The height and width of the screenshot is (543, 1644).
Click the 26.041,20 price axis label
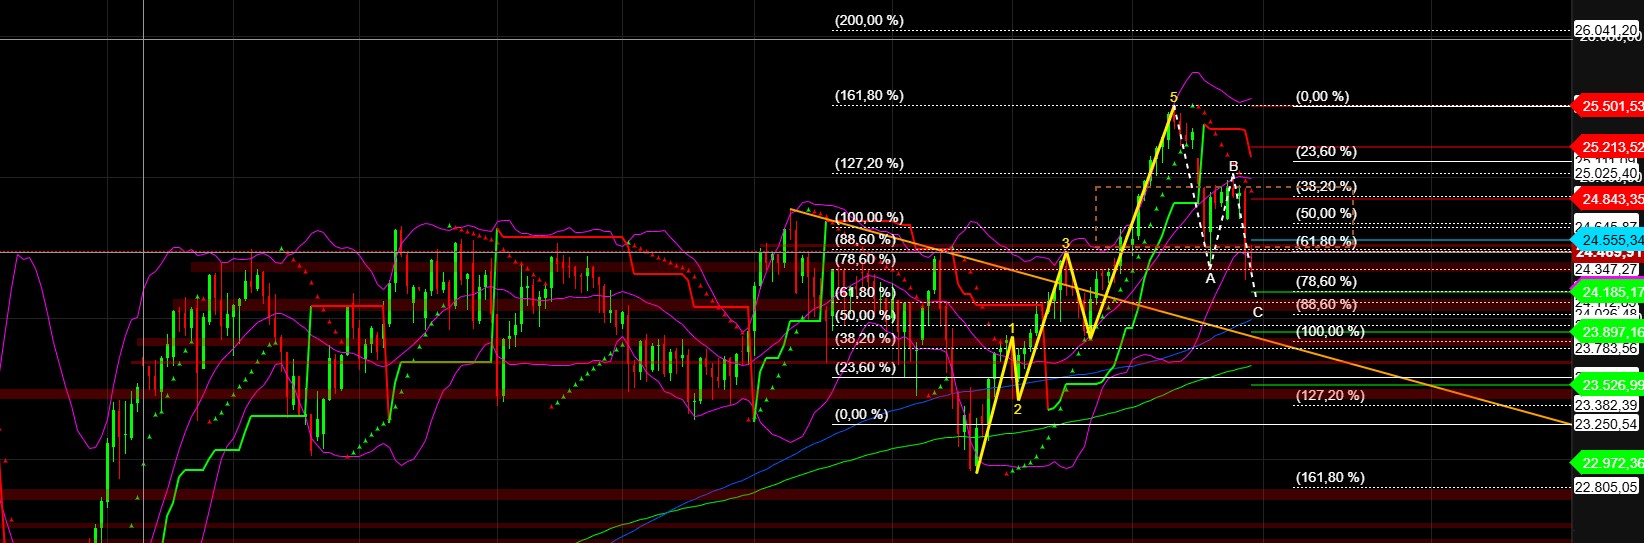[1606, 31]
